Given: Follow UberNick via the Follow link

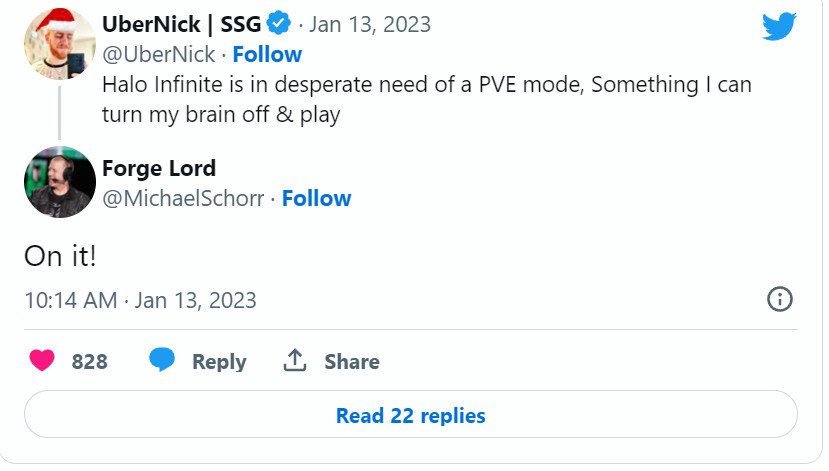Looking at the screenshot, I should click(267, 54).
